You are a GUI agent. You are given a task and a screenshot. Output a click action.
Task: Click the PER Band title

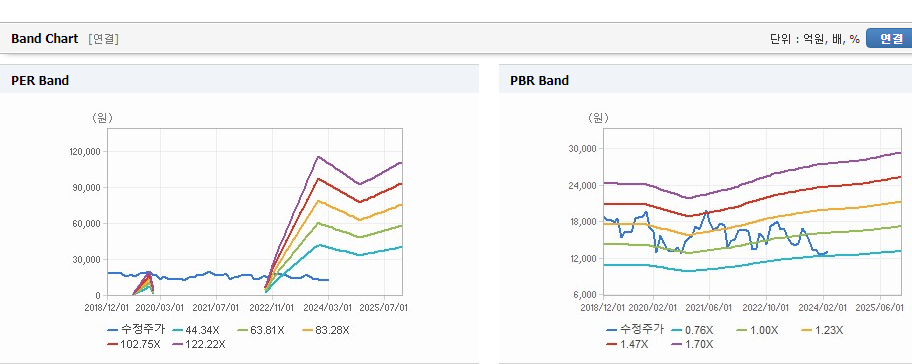click(40, 81)
